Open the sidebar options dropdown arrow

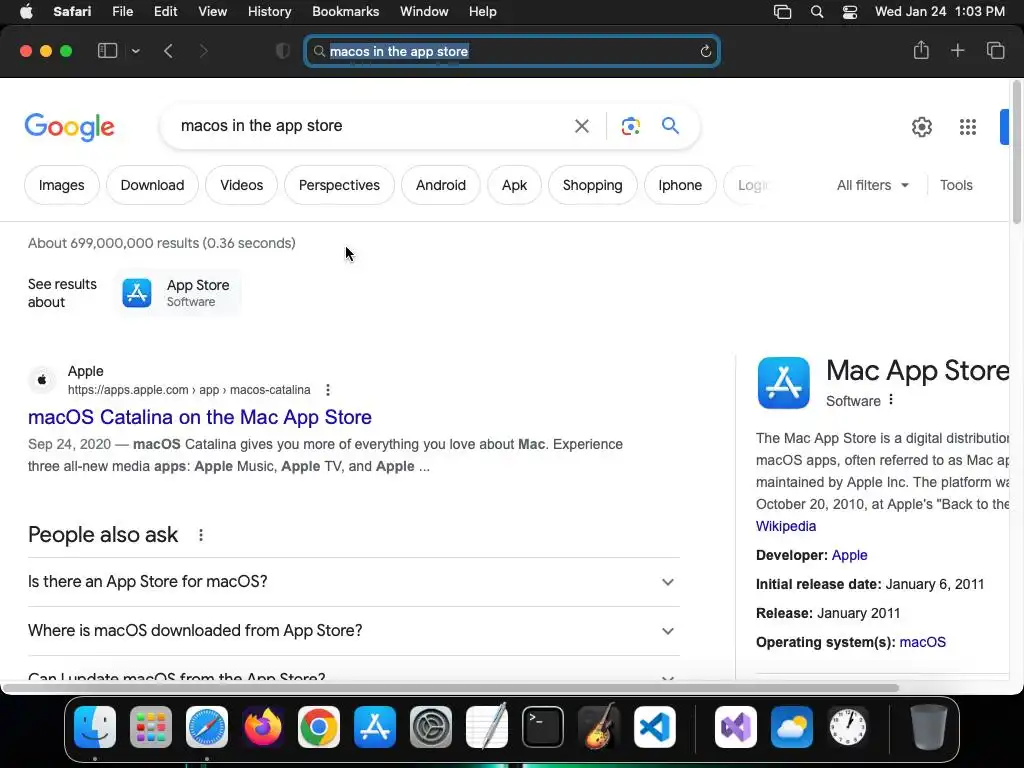135,51
